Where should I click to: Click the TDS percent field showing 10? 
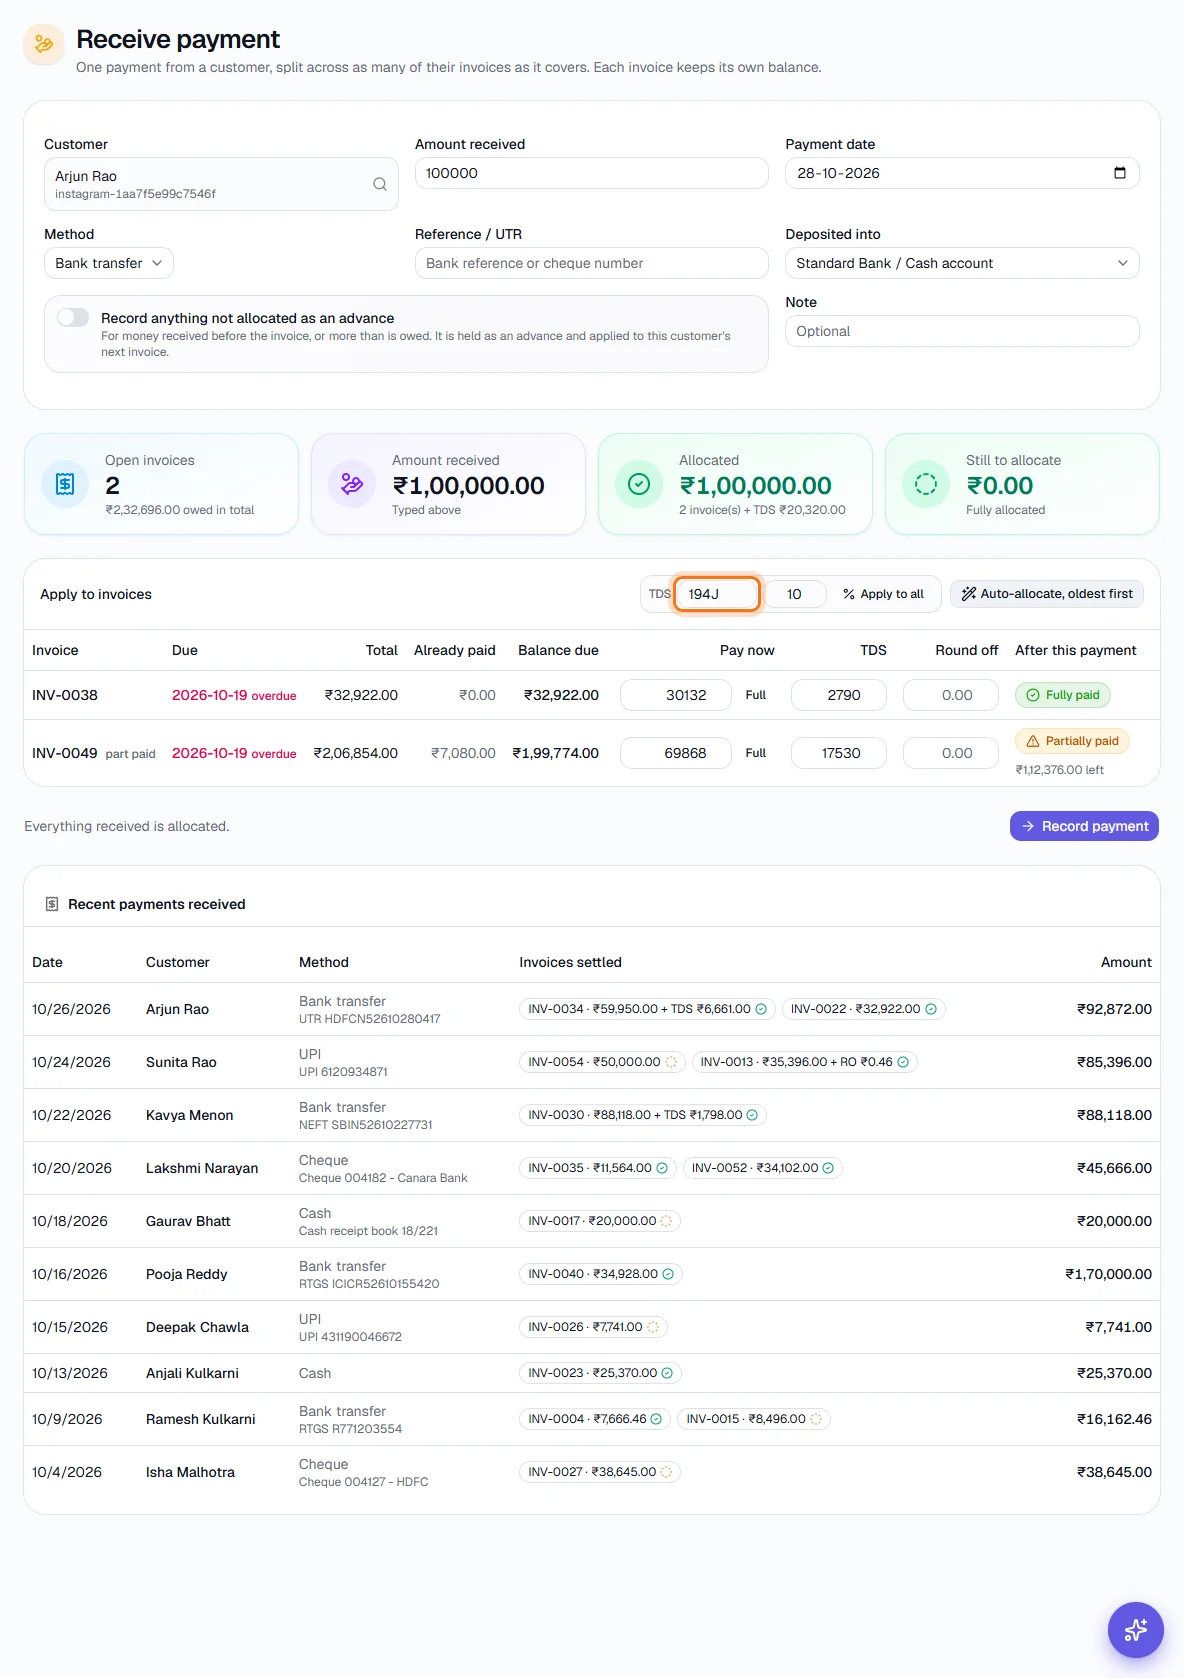pyautogui.click(x=797, y=594)
